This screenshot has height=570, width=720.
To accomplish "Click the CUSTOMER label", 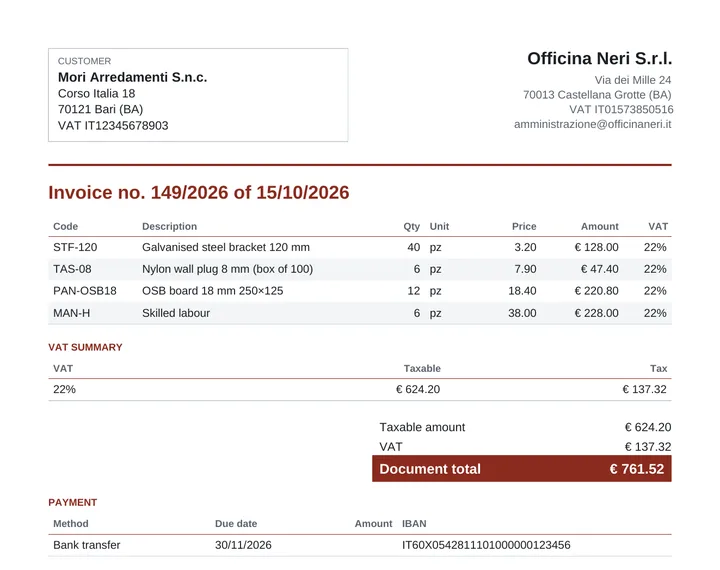I will tap(84, 61).
